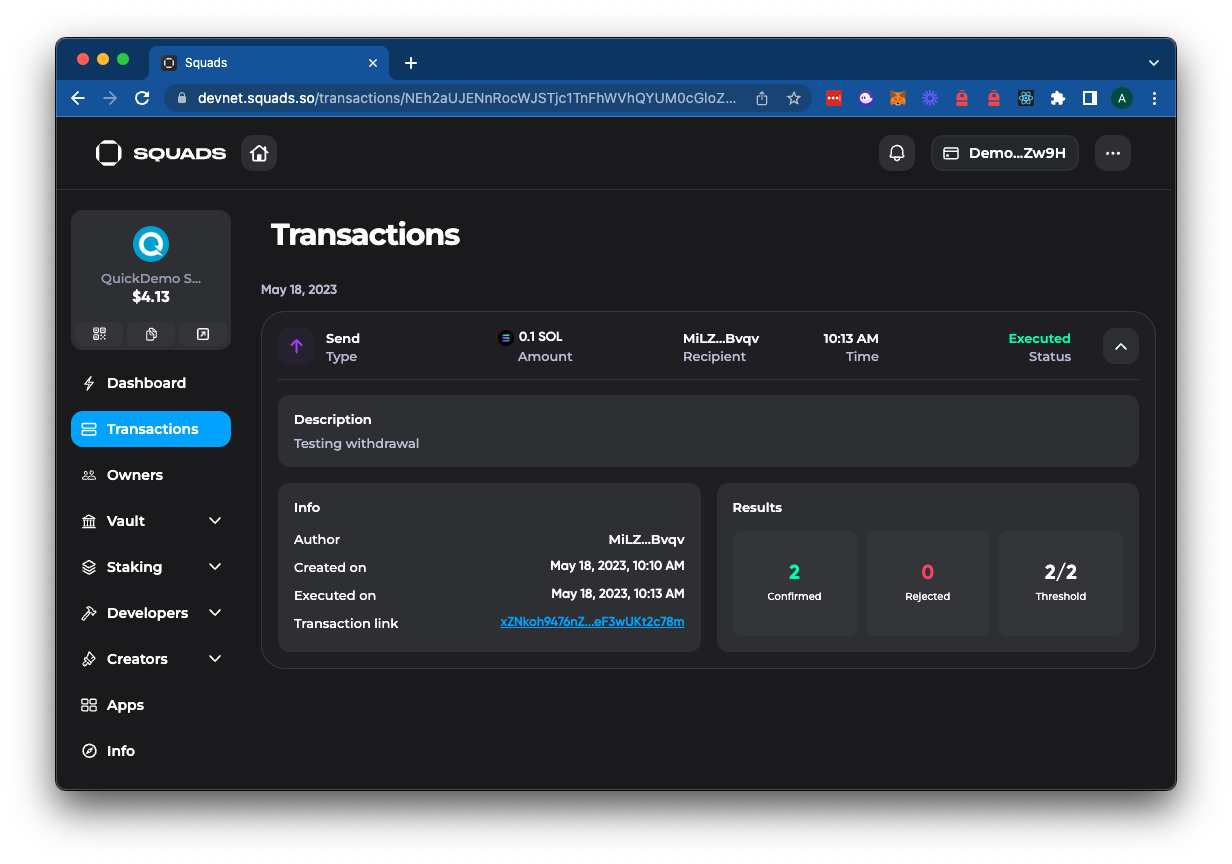This screenshot has width=1232, height=864.
Task: Open the Chrome three-dot menu
Action: [1155, 98]
